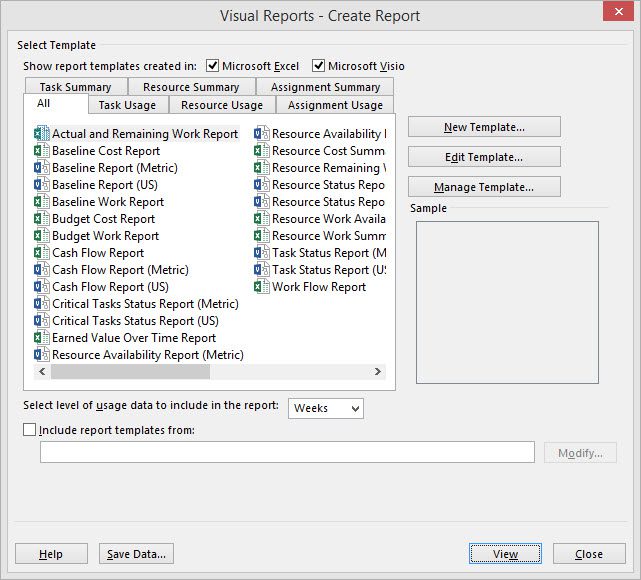Open the Assignment Summary tab
Screen dimensions: 641x580
[325, 87]
